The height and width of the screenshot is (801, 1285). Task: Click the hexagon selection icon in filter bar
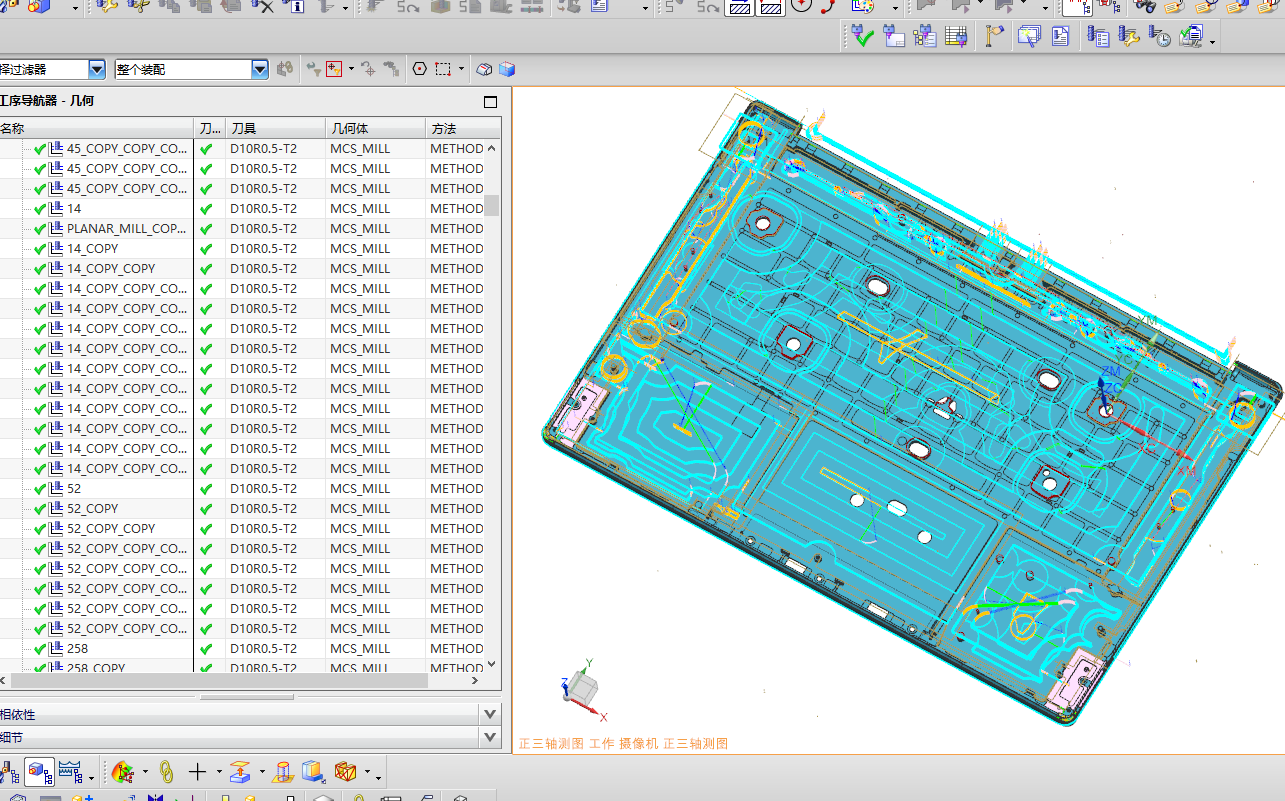click(419, 69)
